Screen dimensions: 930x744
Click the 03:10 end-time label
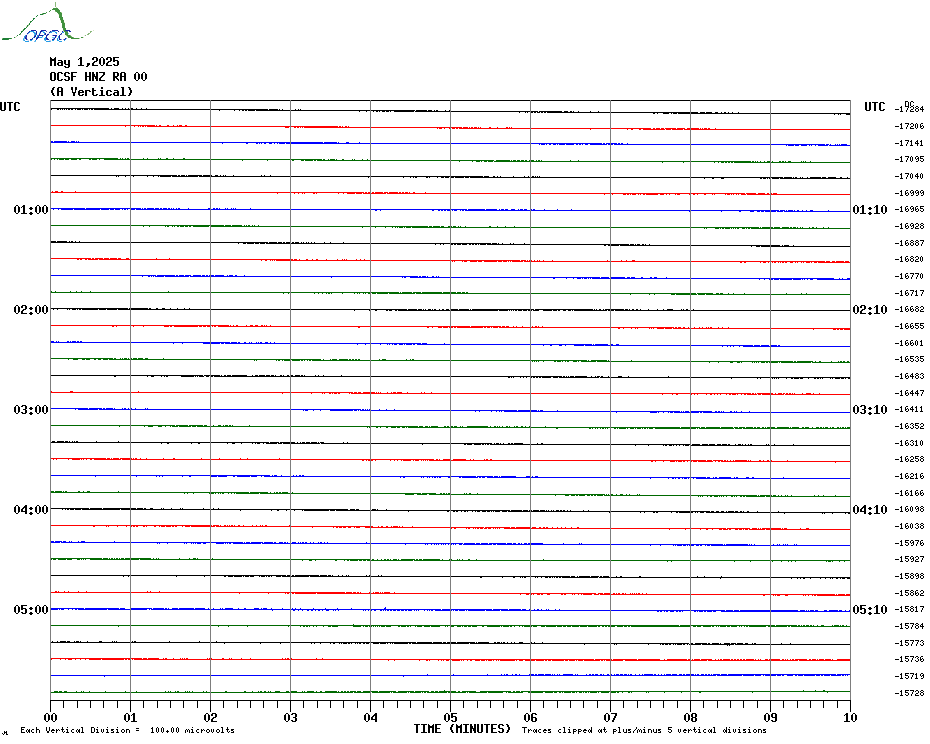870,409
